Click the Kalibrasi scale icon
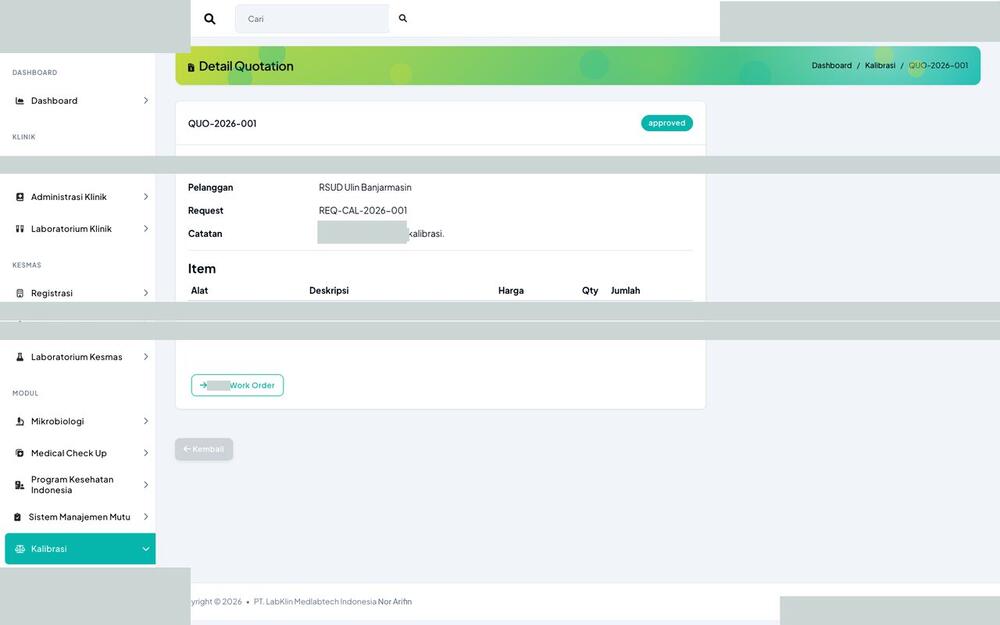The width and height of the screenshot is (1000, 625). pos(20,549)
